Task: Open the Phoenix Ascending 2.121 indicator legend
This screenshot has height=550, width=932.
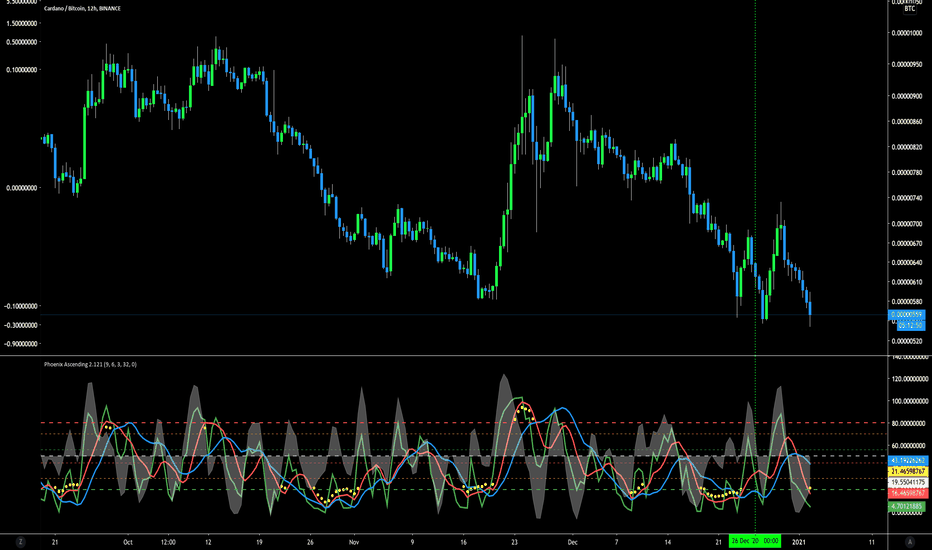Action: click(x=90, y=364)
